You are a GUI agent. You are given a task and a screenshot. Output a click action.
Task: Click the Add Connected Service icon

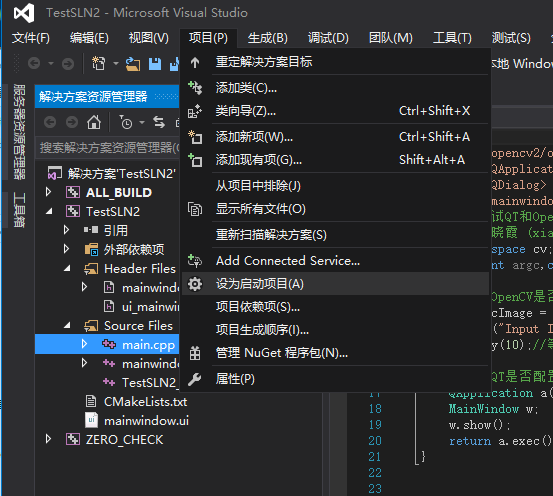point(195,261)
